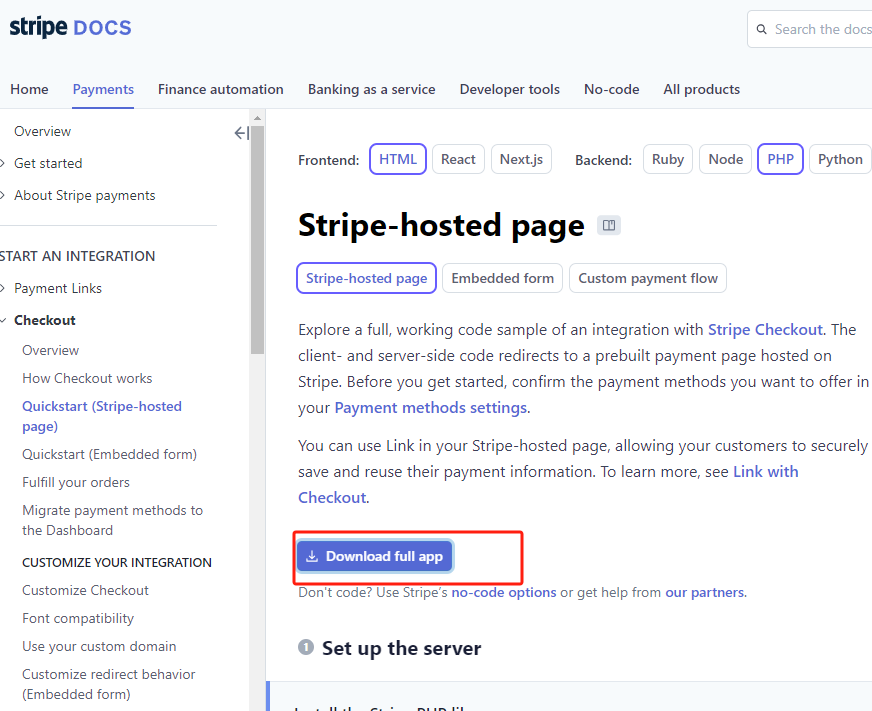872x711 pixels.
Task: Open the No-code tab
Action: 611,90
